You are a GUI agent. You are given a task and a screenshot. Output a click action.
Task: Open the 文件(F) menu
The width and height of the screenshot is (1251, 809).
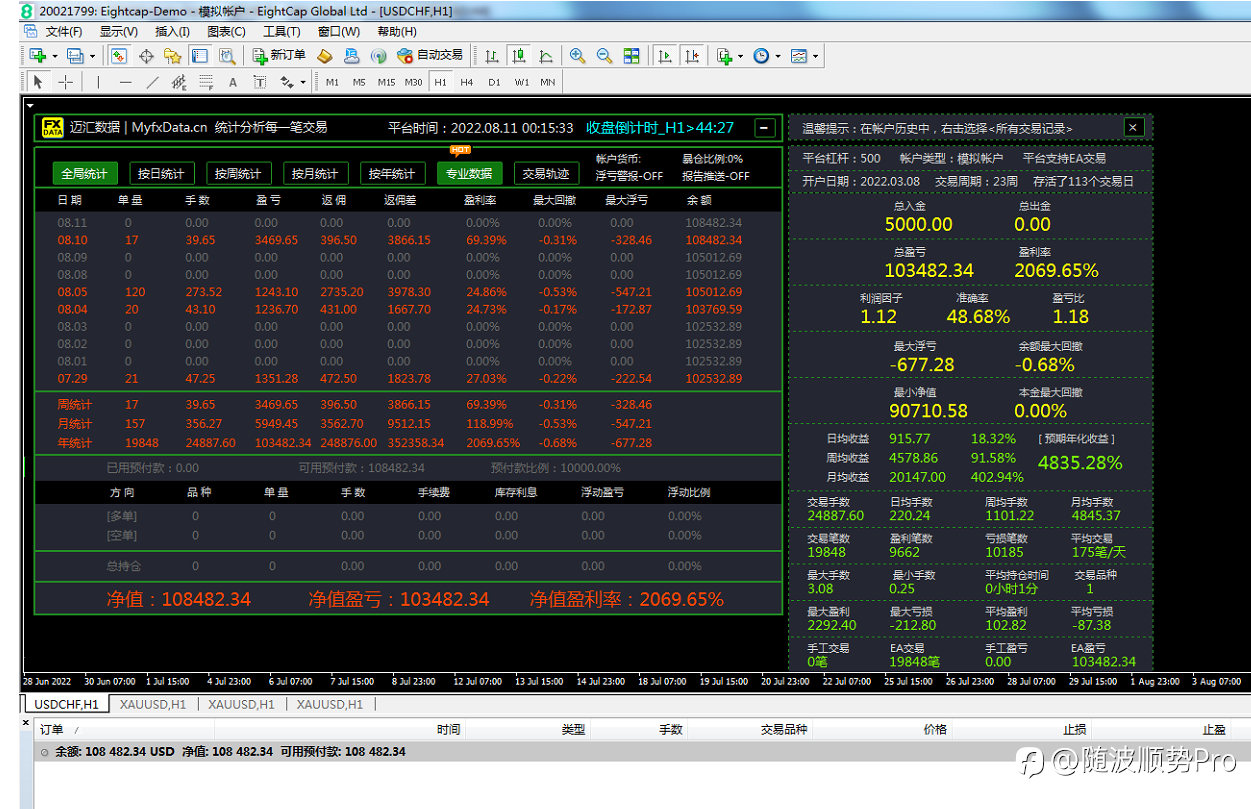coord(64,31)
